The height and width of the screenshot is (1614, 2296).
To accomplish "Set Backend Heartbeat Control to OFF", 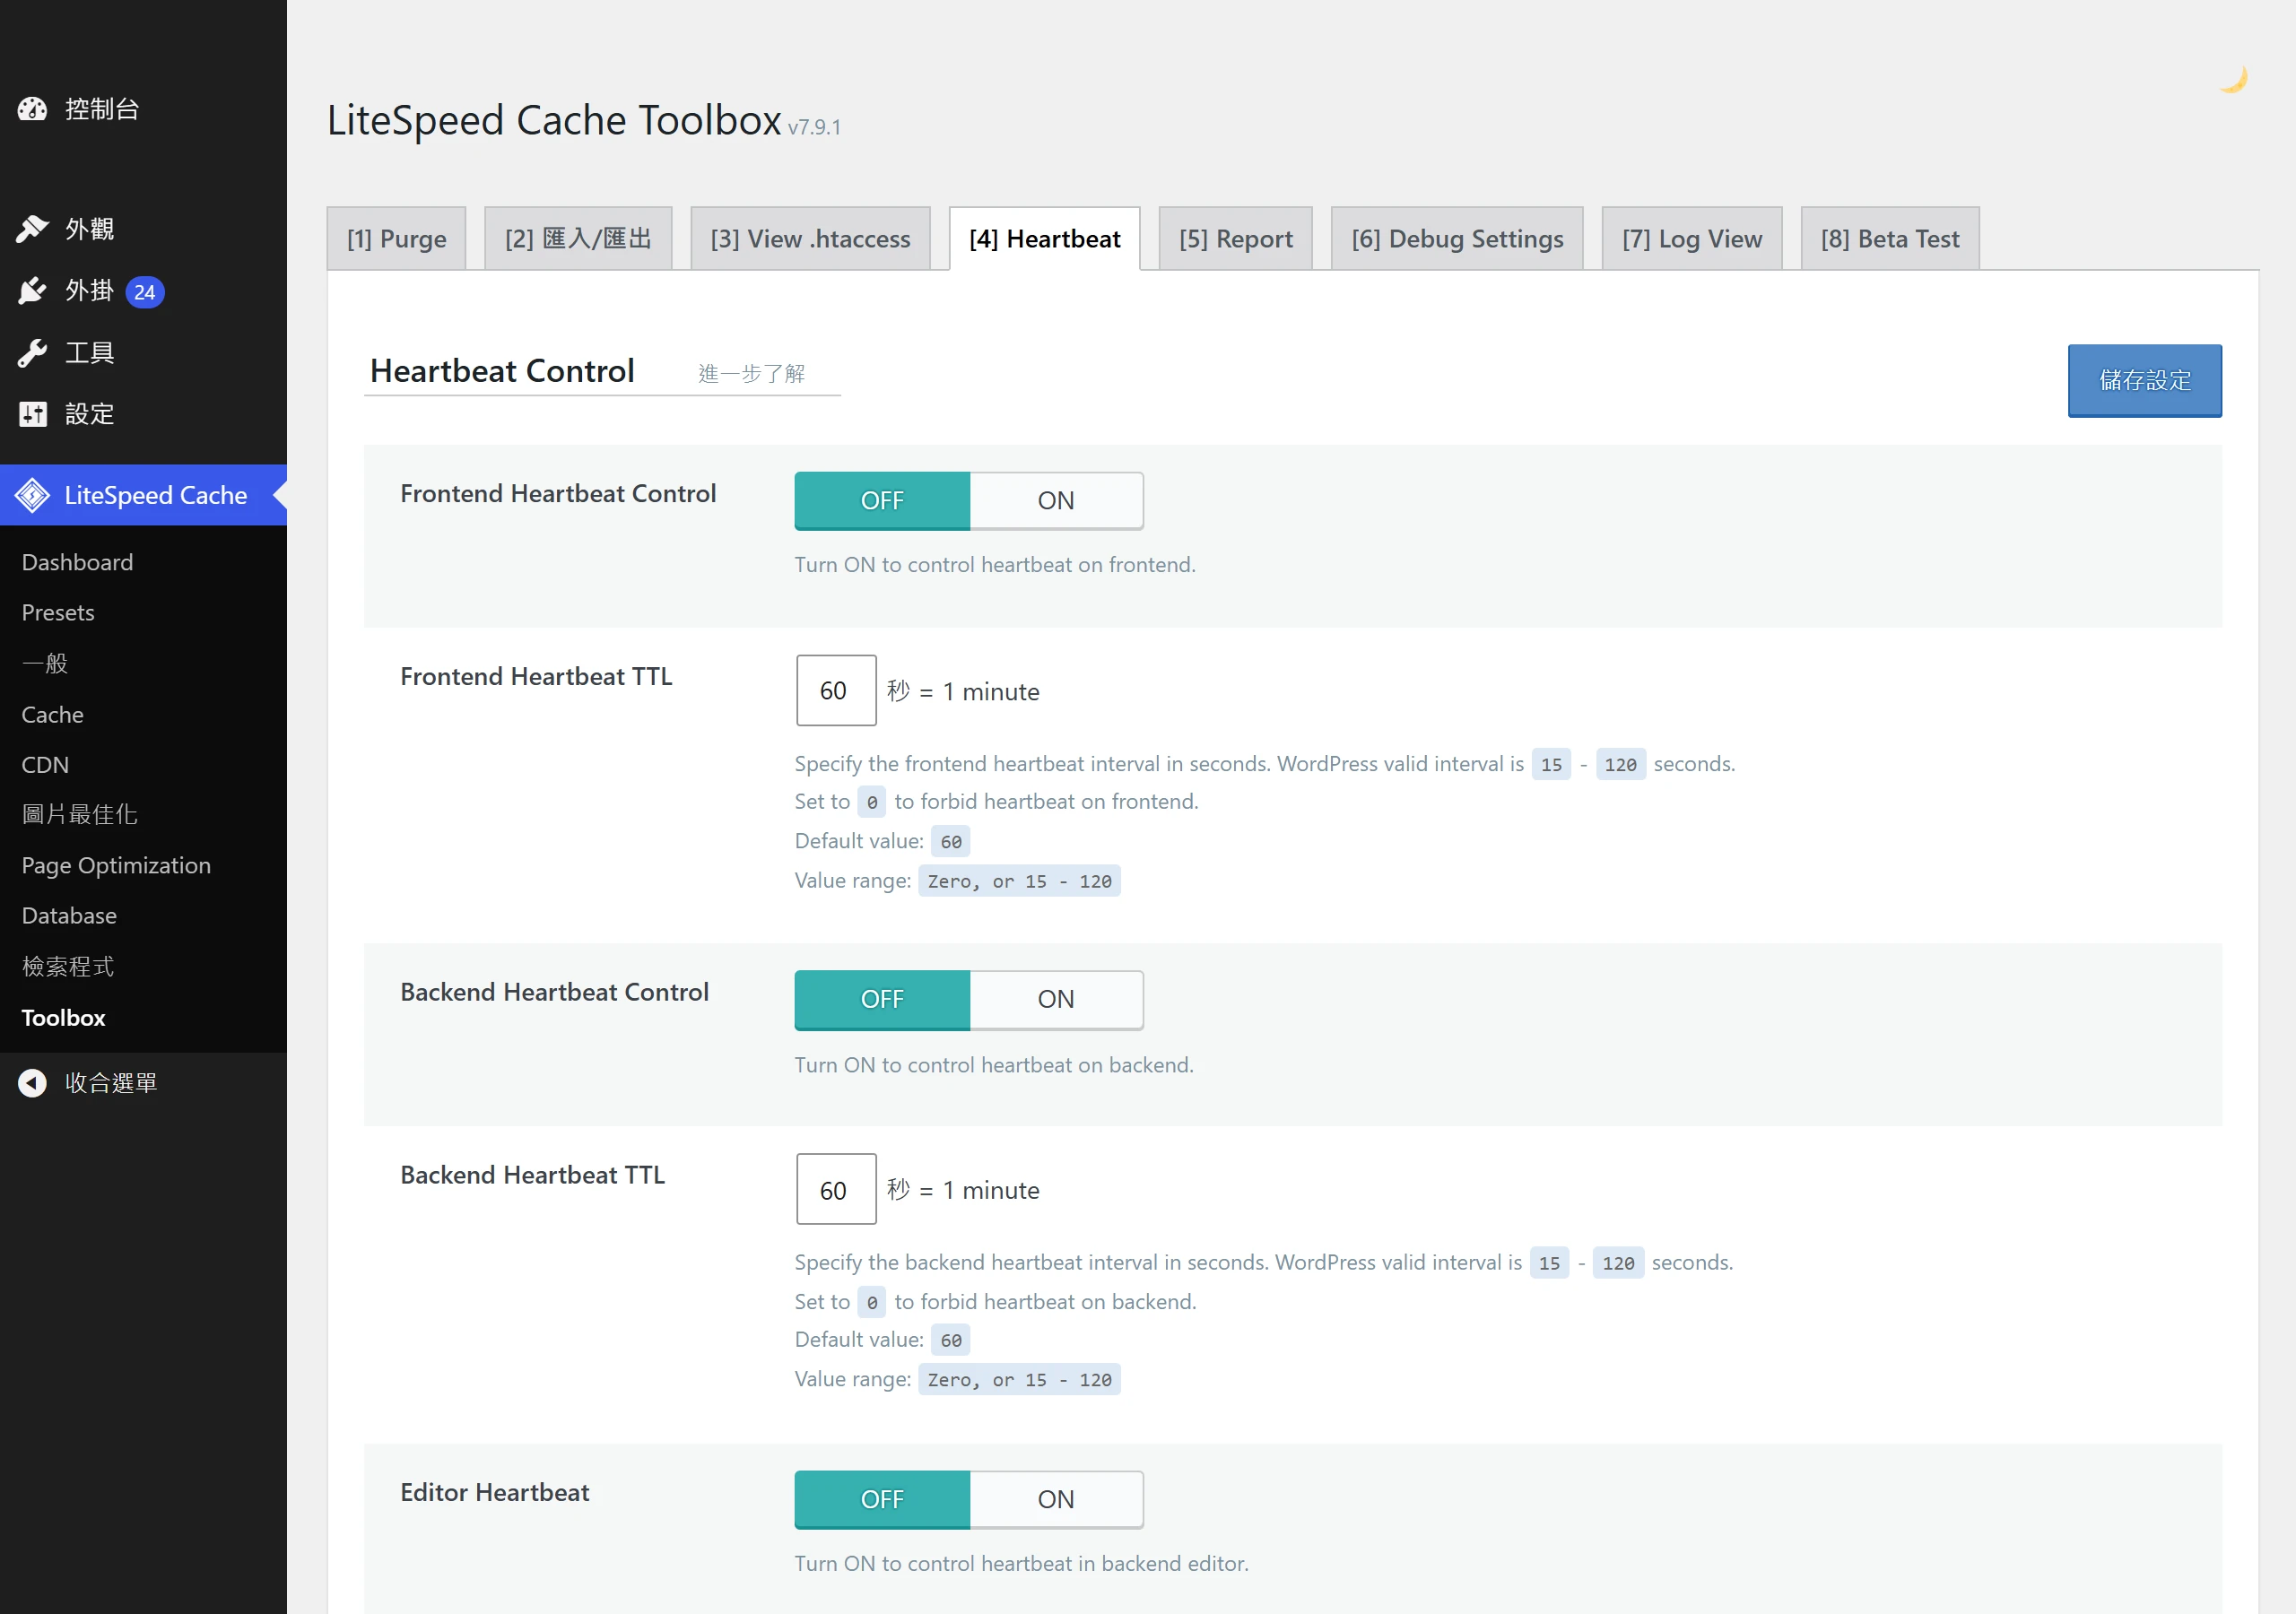I will coord(882,1000).
